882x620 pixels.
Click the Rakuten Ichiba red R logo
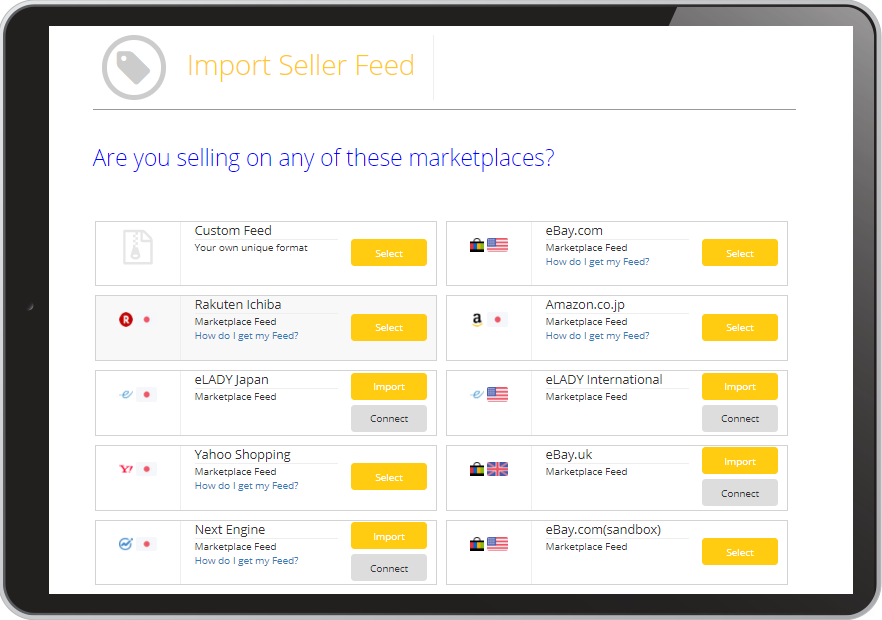(x=126, y=320)
